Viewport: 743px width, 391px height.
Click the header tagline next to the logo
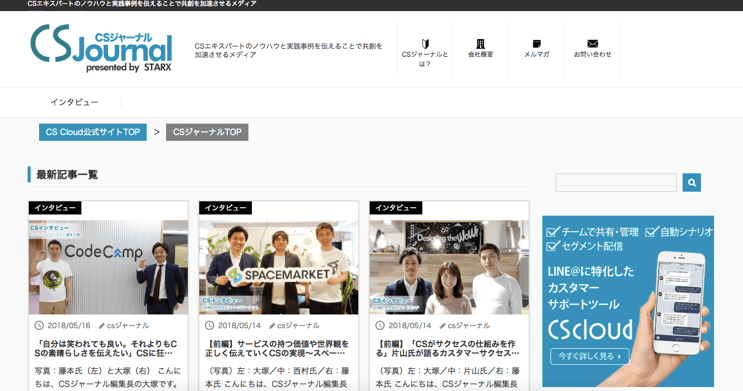(x=288, y=50)
